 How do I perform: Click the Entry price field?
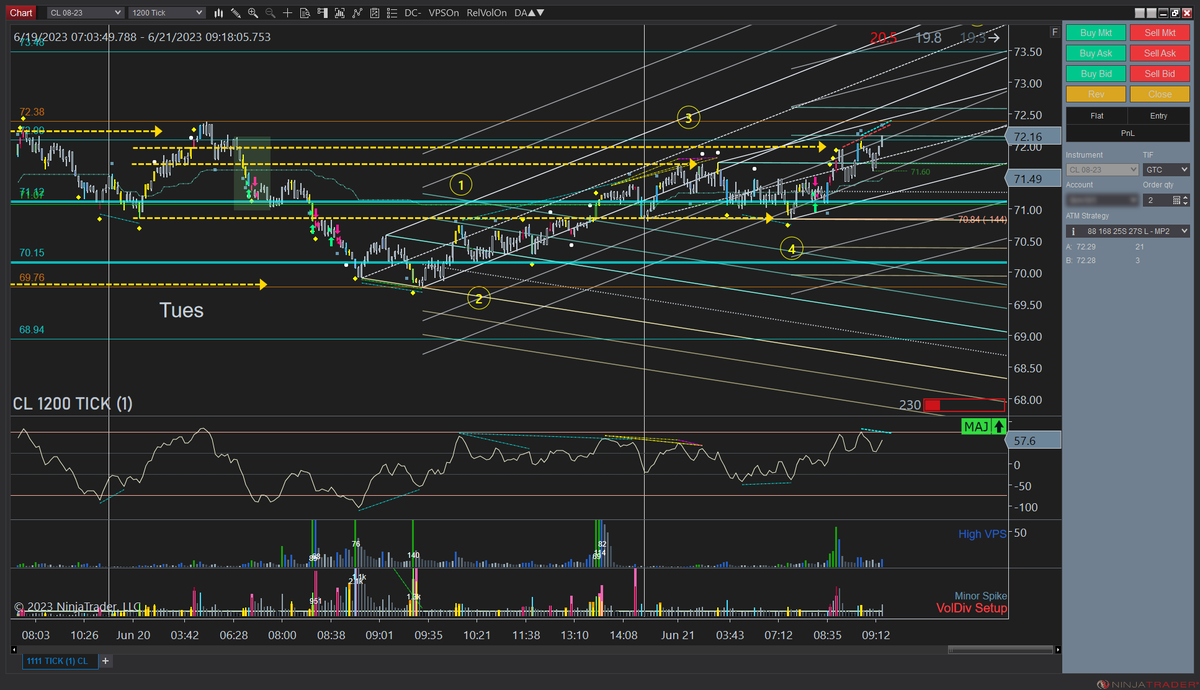pos(1159,116)
